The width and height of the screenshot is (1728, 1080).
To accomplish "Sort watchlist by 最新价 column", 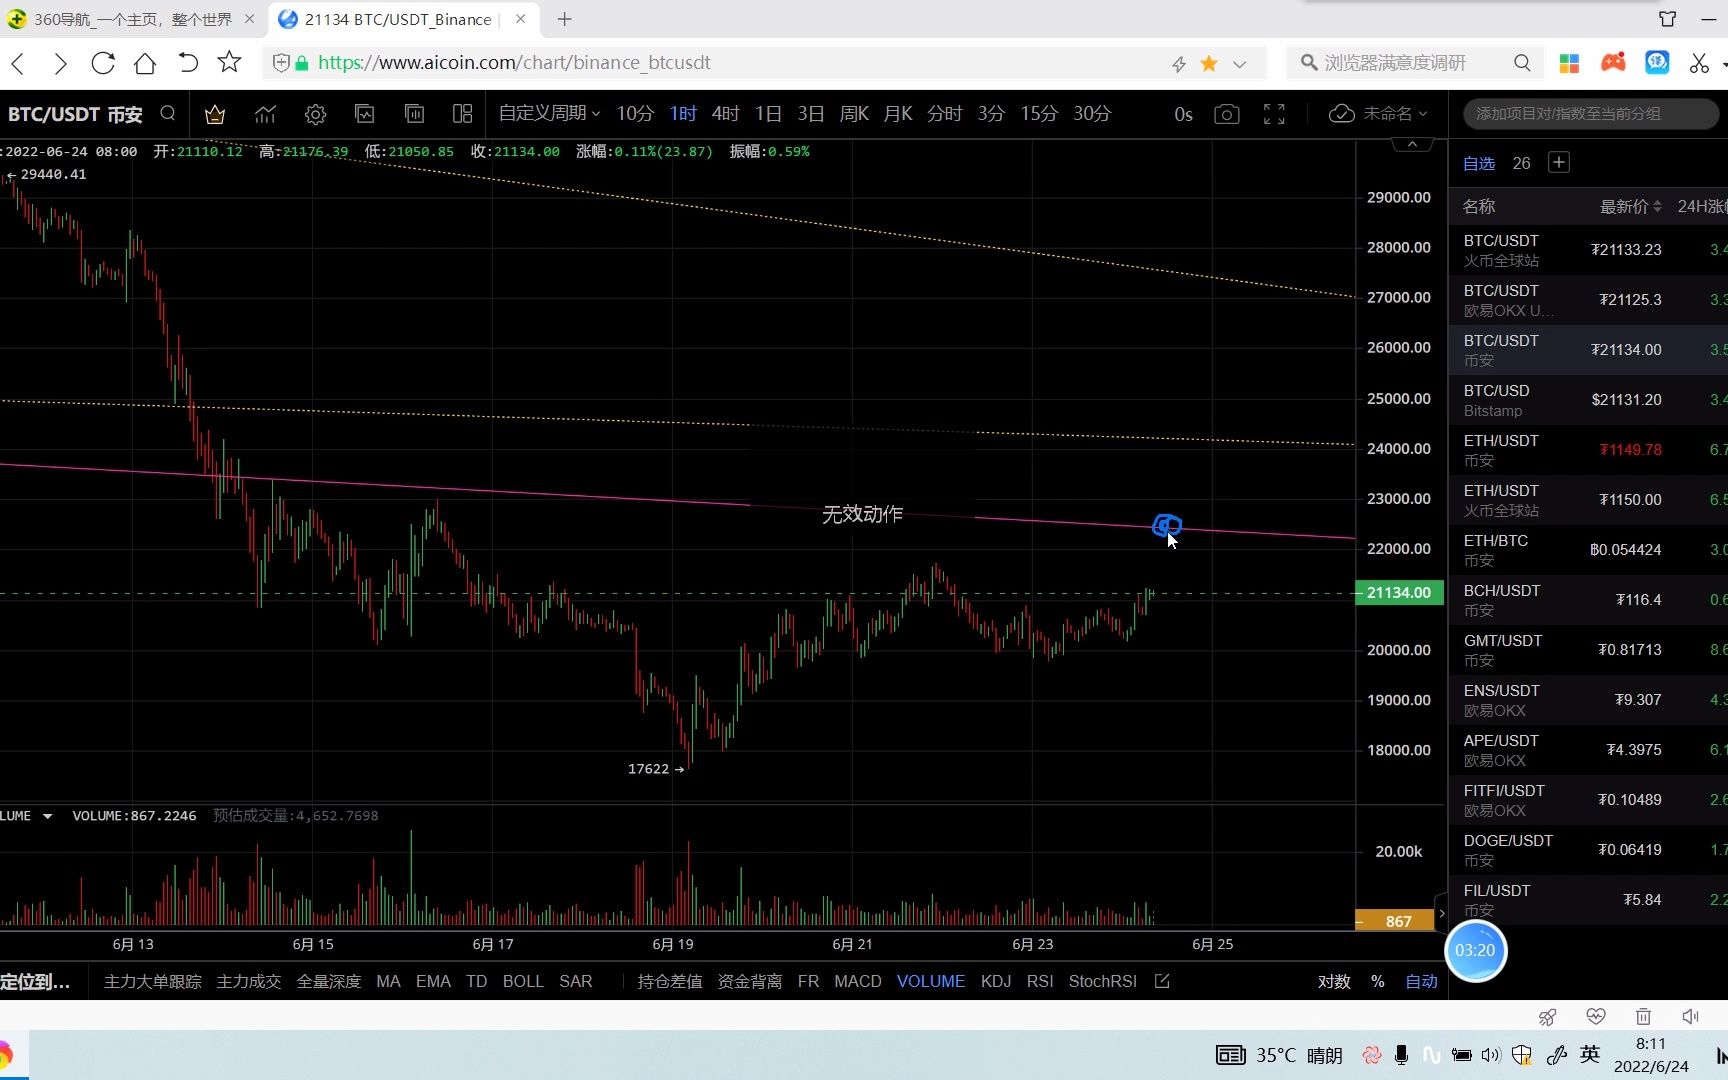I will pyautogui.click(x=1630, y=206).
